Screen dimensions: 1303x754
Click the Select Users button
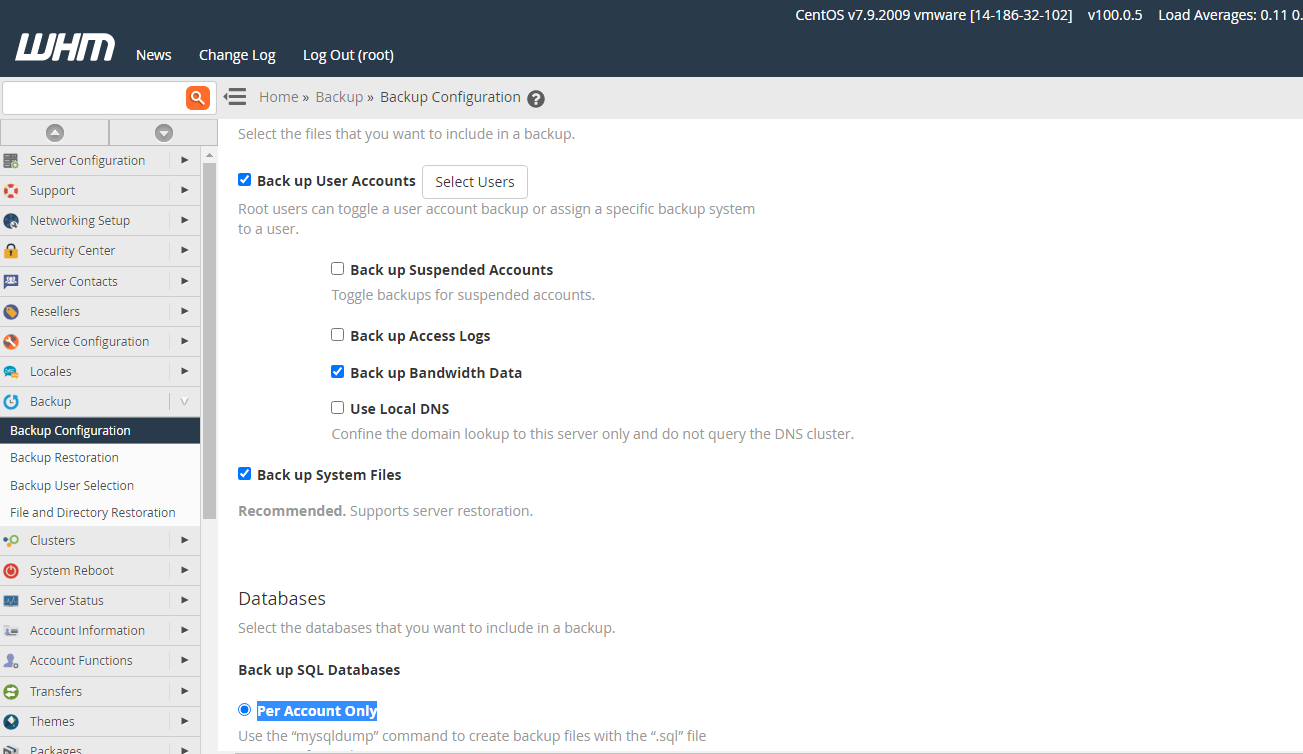(x=475, y=182)
